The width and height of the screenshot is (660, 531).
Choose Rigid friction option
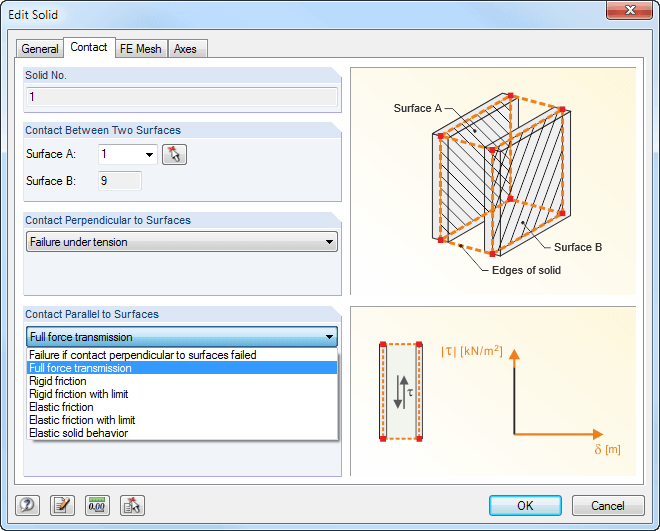point(182,381)
